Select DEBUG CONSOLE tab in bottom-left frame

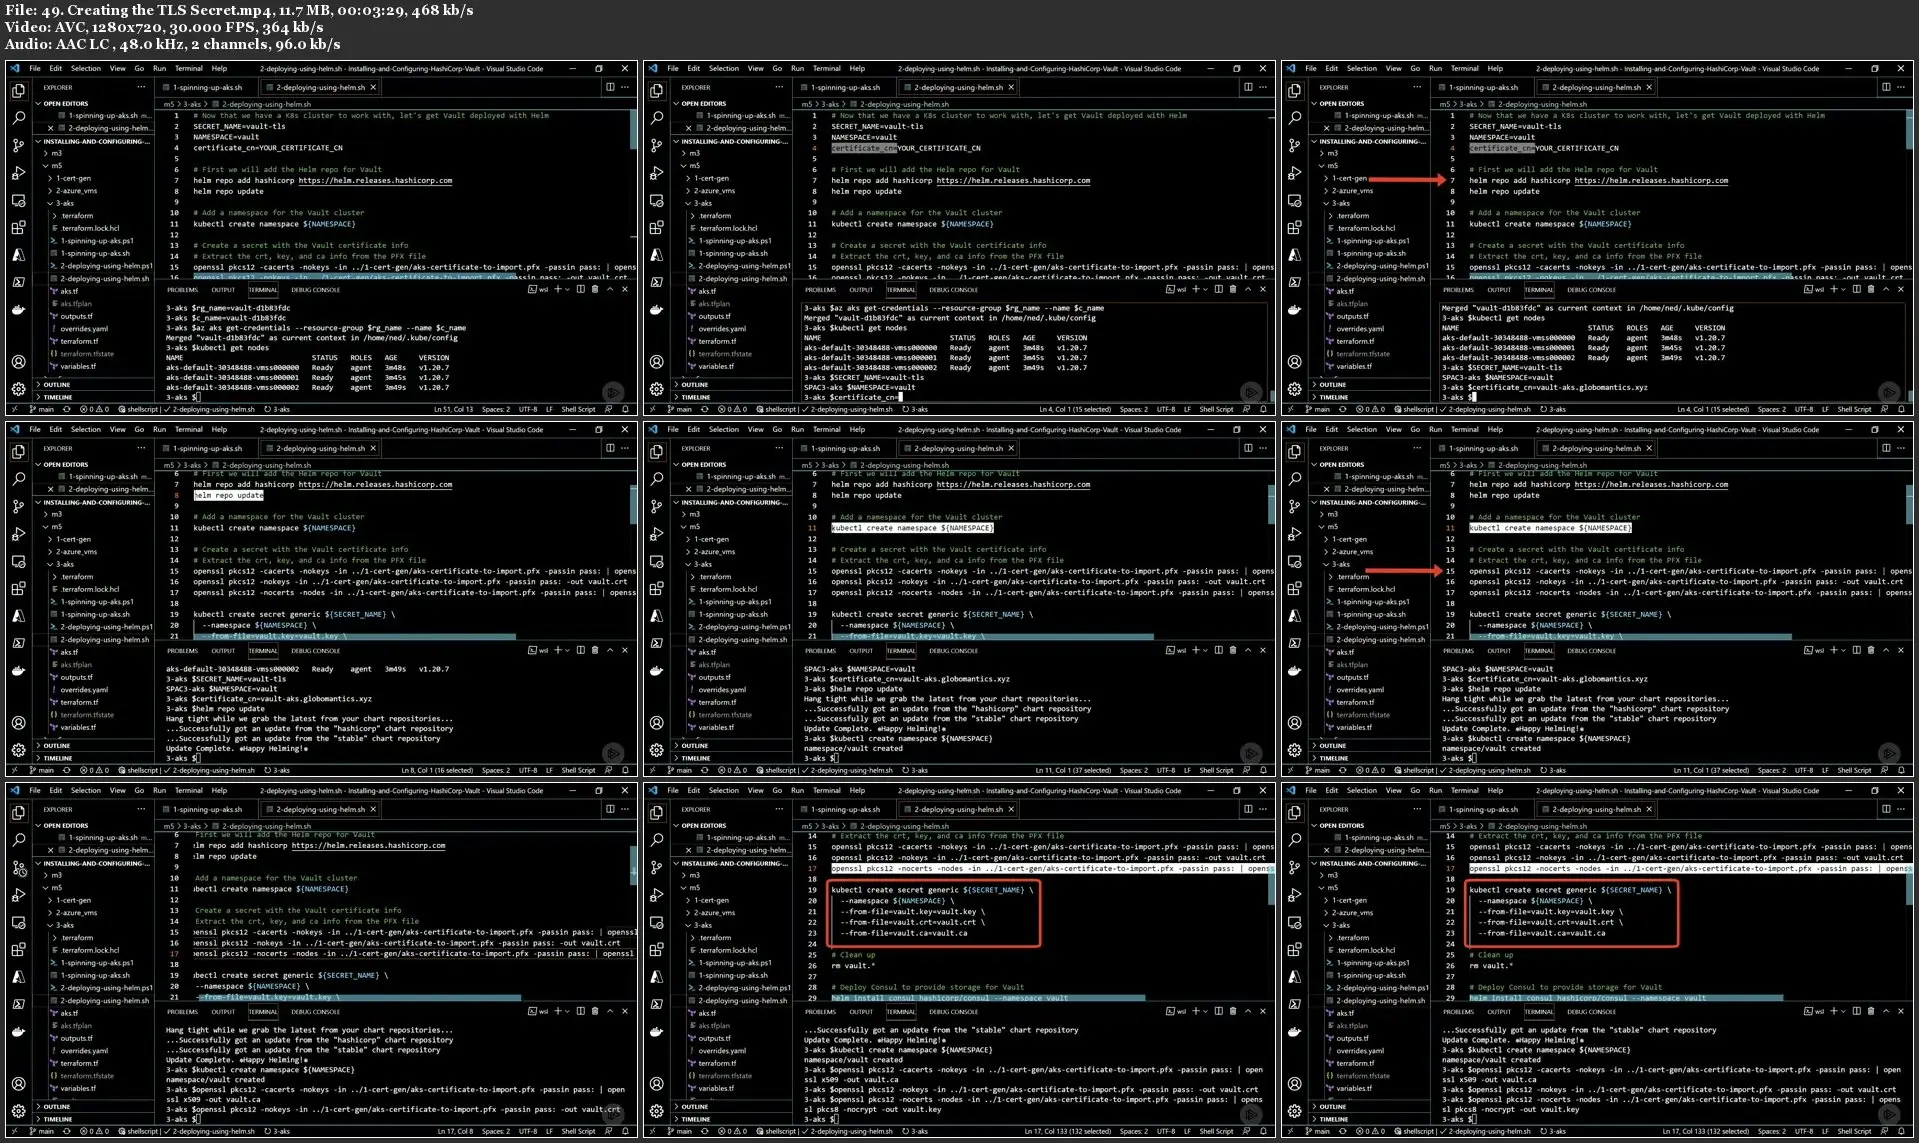(x=316, y=1012)
